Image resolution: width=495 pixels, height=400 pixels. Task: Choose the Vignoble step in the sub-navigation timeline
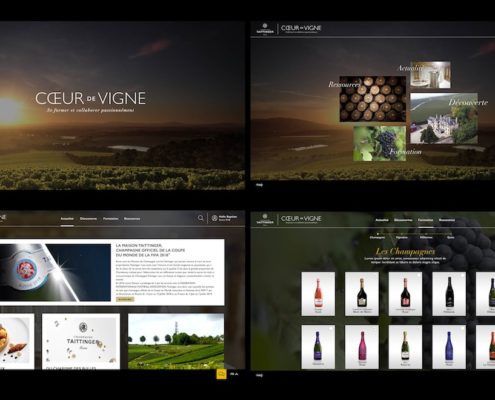[x=402, y=237]
